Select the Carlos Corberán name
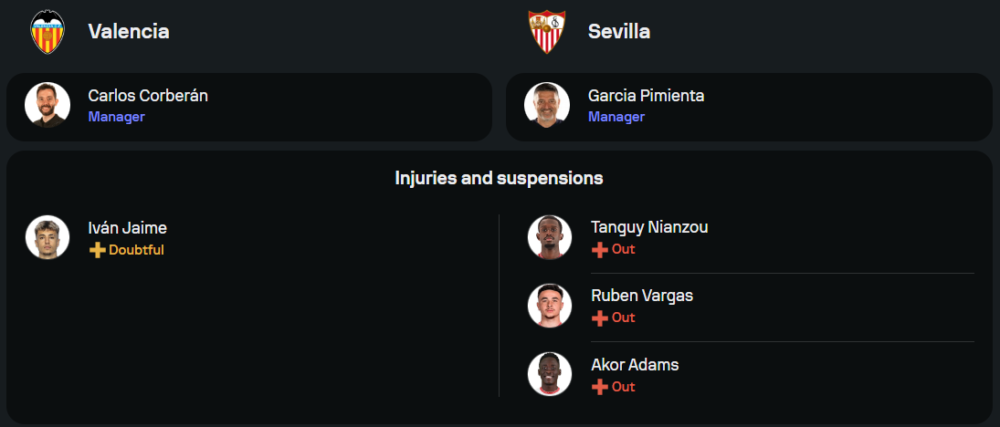Screen dimensions: 1000x427 [x=148, y=96]
